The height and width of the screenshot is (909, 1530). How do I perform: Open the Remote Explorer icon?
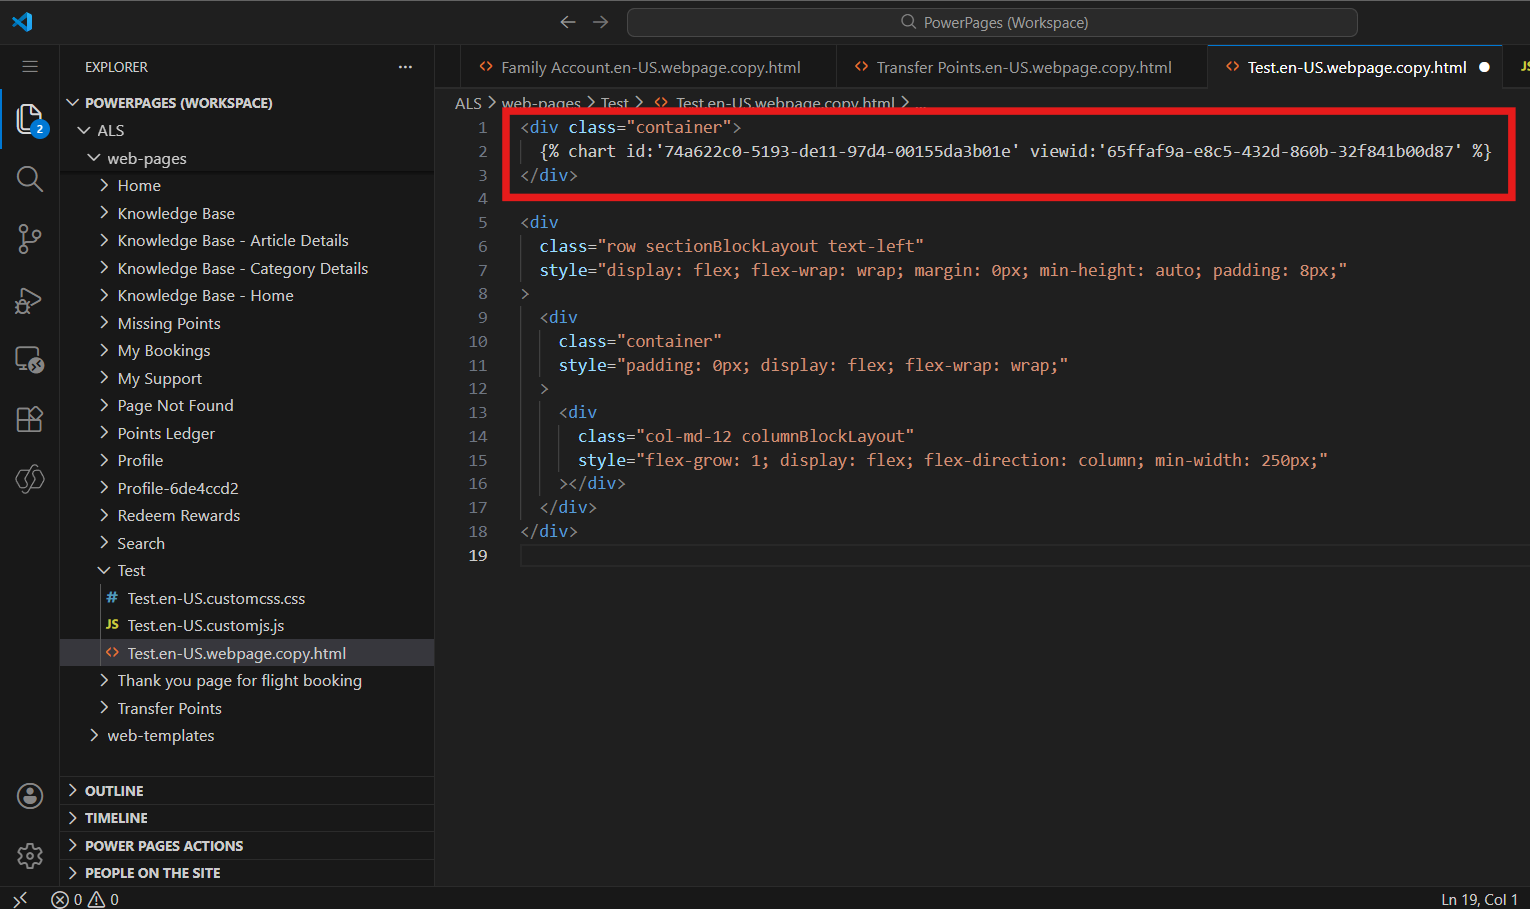coord(30,359)
